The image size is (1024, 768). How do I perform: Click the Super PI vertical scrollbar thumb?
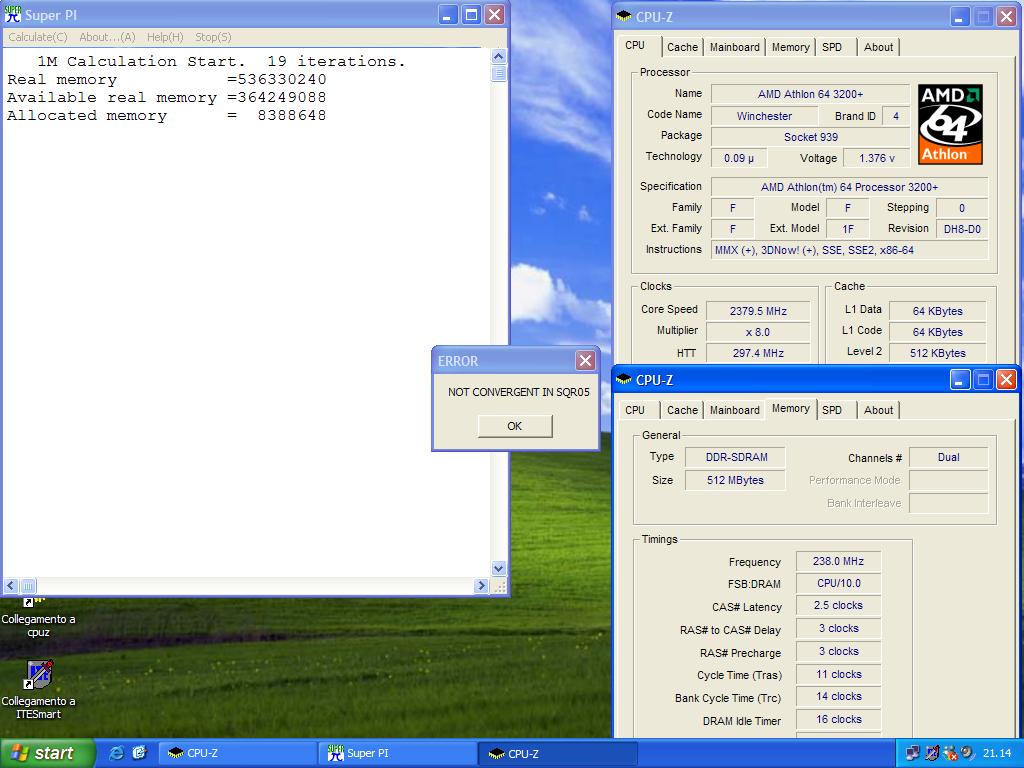(498, 72)
